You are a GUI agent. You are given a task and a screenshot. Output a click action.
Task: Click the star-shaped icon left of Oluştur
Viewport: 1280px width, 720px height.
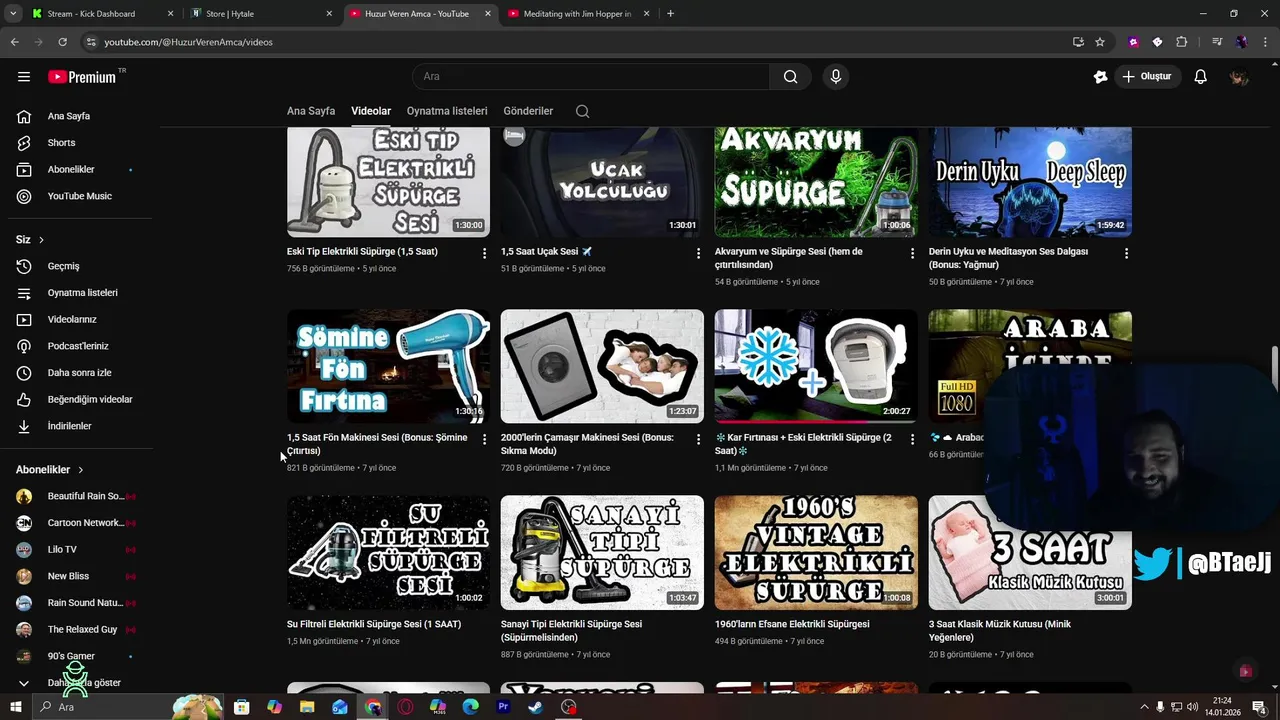click(1100, 77)
